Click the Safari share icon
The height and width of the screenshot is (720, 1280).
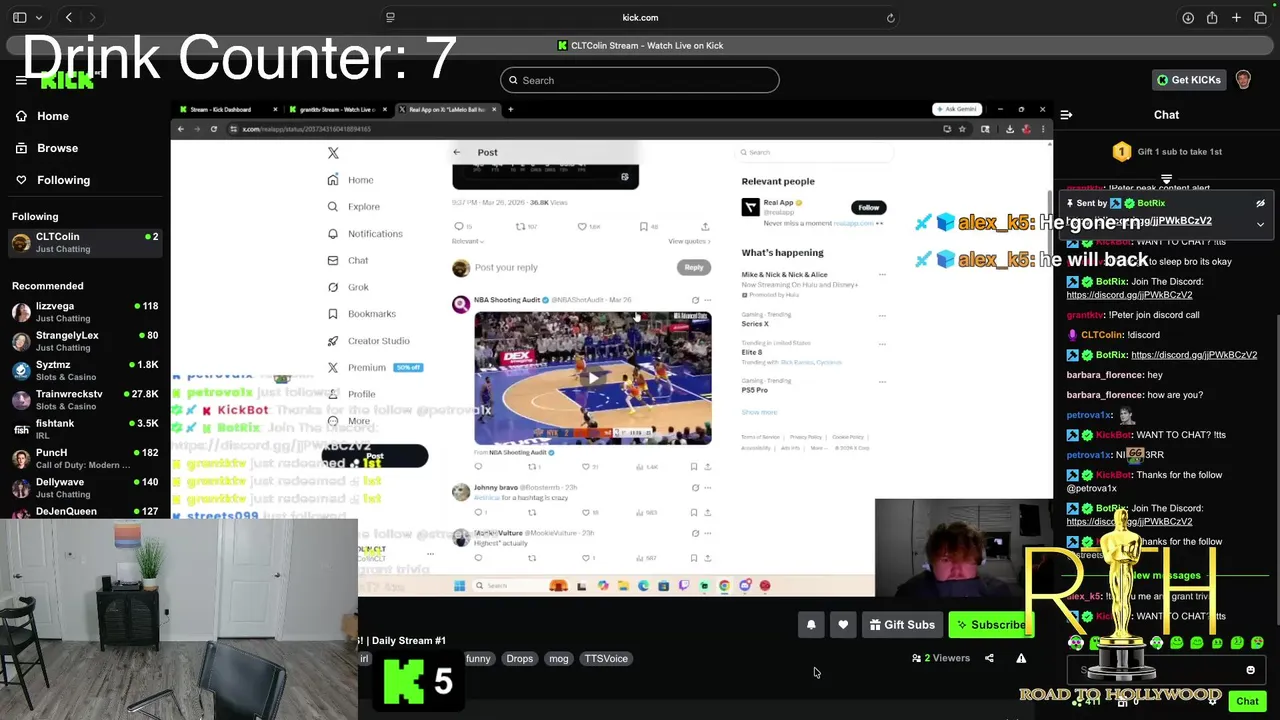[1212, 17]
